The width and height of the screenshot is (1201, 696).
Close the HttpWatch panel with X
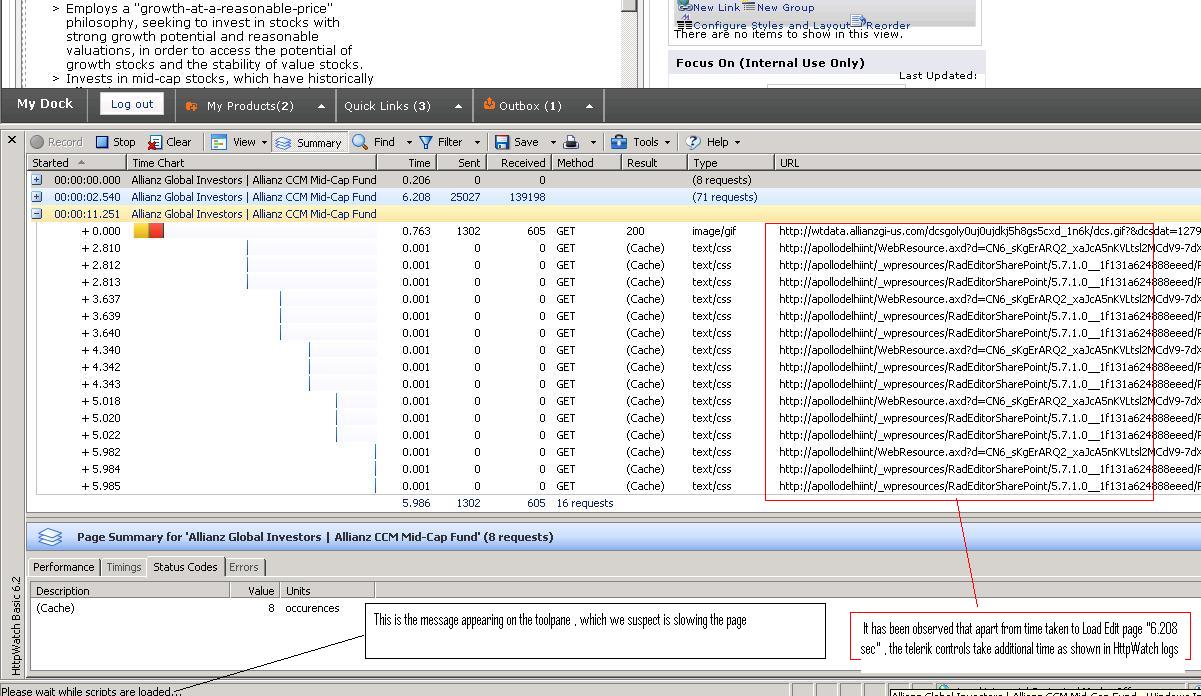click(x=12, y=139)
